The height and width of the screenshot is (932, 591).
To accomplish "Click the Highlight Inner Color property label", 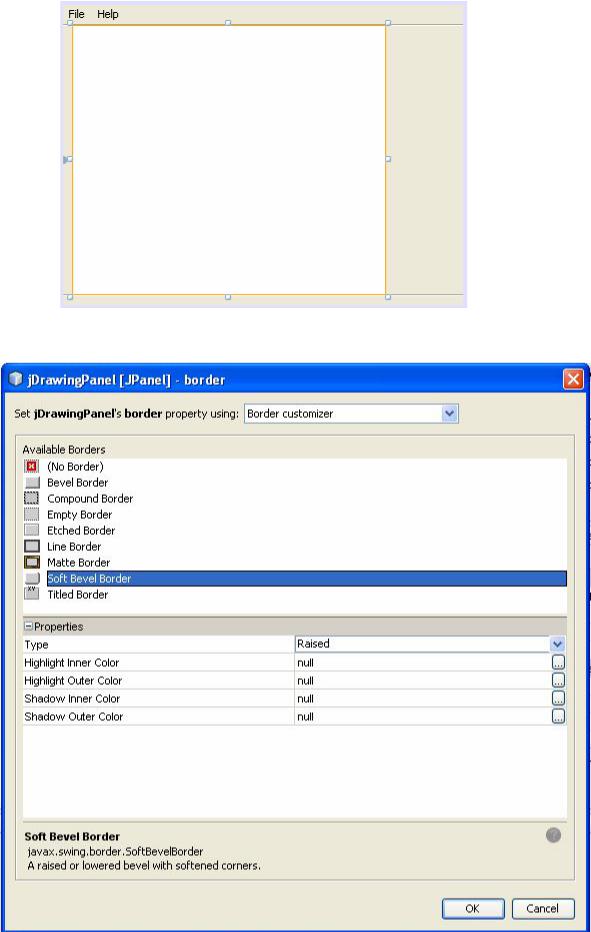I will (71, 663).
